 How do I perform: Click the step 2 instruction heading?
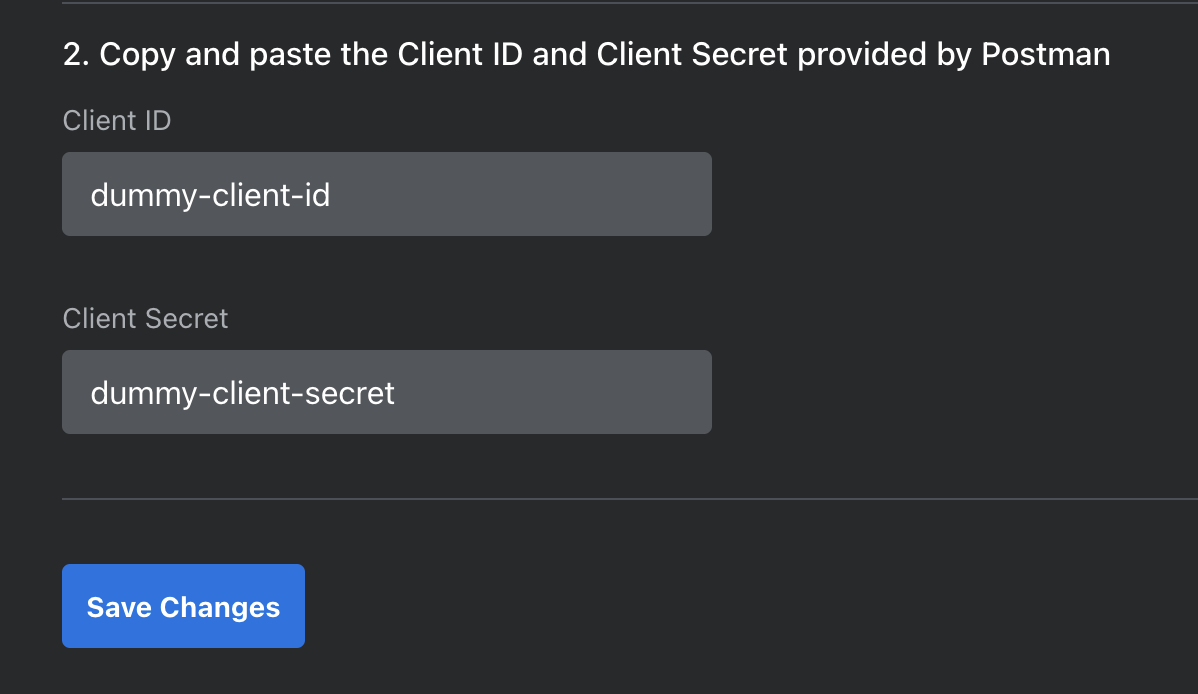click(585, 54)
